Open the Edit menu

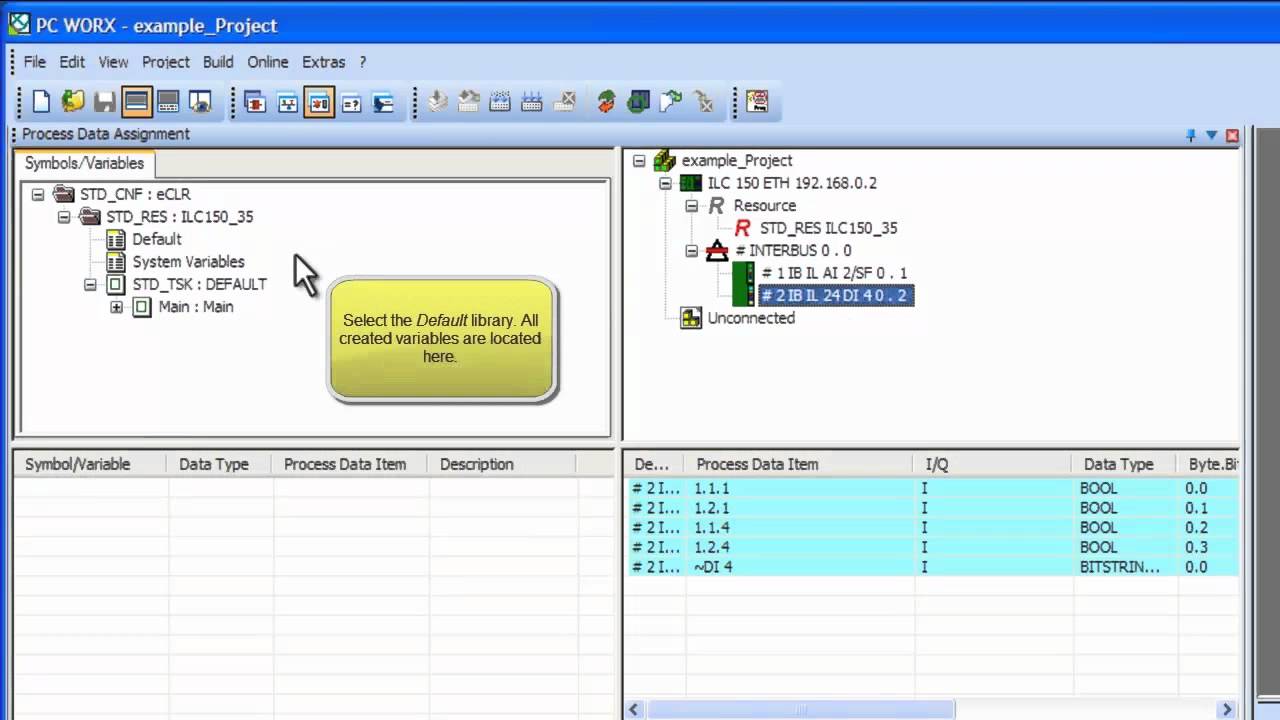click(x=72, y=62)
